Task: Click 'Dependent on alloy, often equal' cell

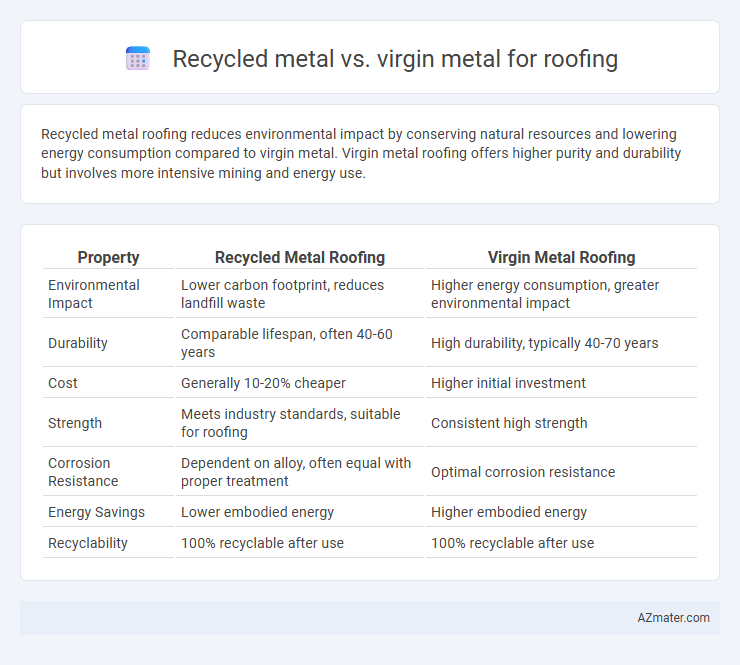Action: [296, 472]
